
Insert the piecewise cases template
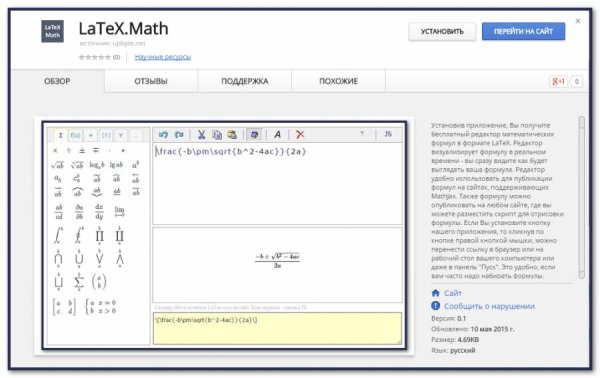(x=101, y=307)
